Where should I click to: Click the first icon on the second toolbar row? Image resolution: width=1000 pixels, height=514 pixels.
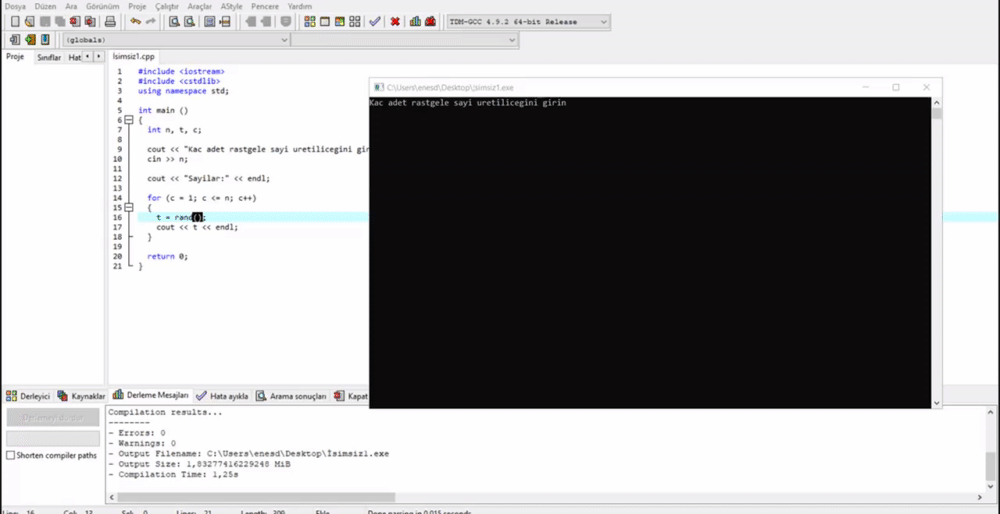tap(15, 40)
